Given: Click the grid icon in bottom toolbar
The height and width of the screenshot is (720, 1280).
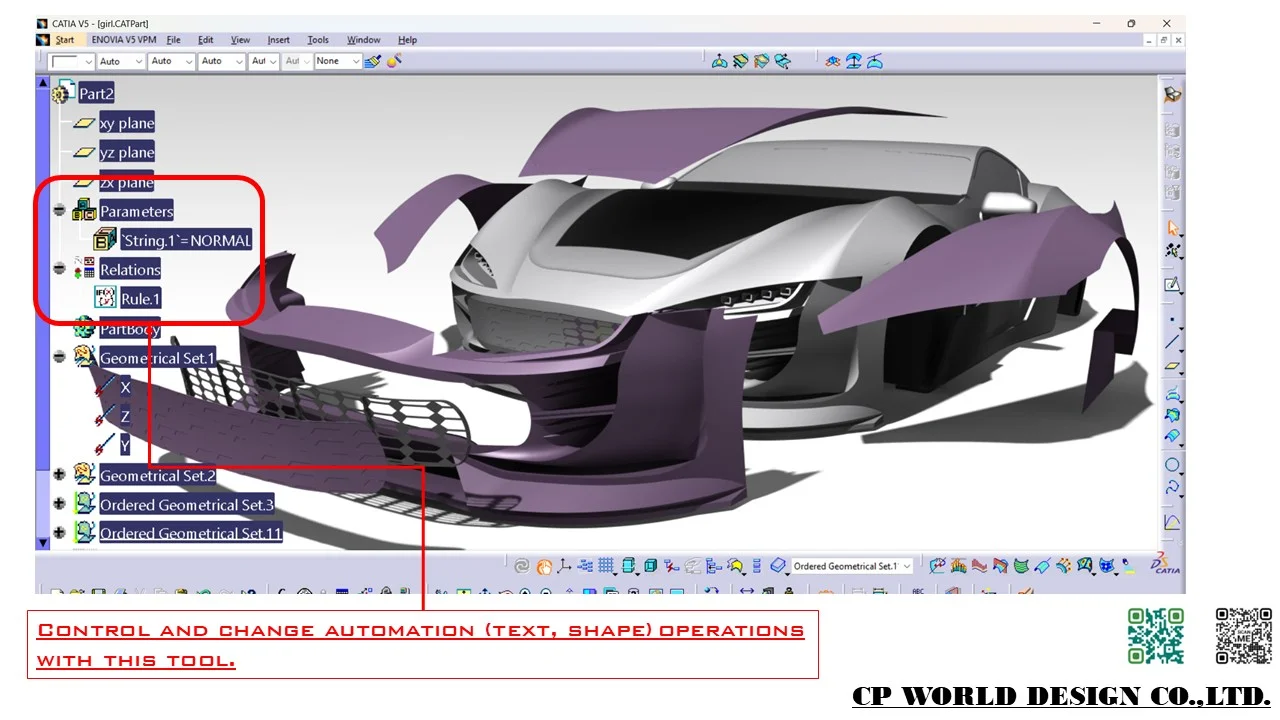Looking at the screenshot, I should 607,566.
